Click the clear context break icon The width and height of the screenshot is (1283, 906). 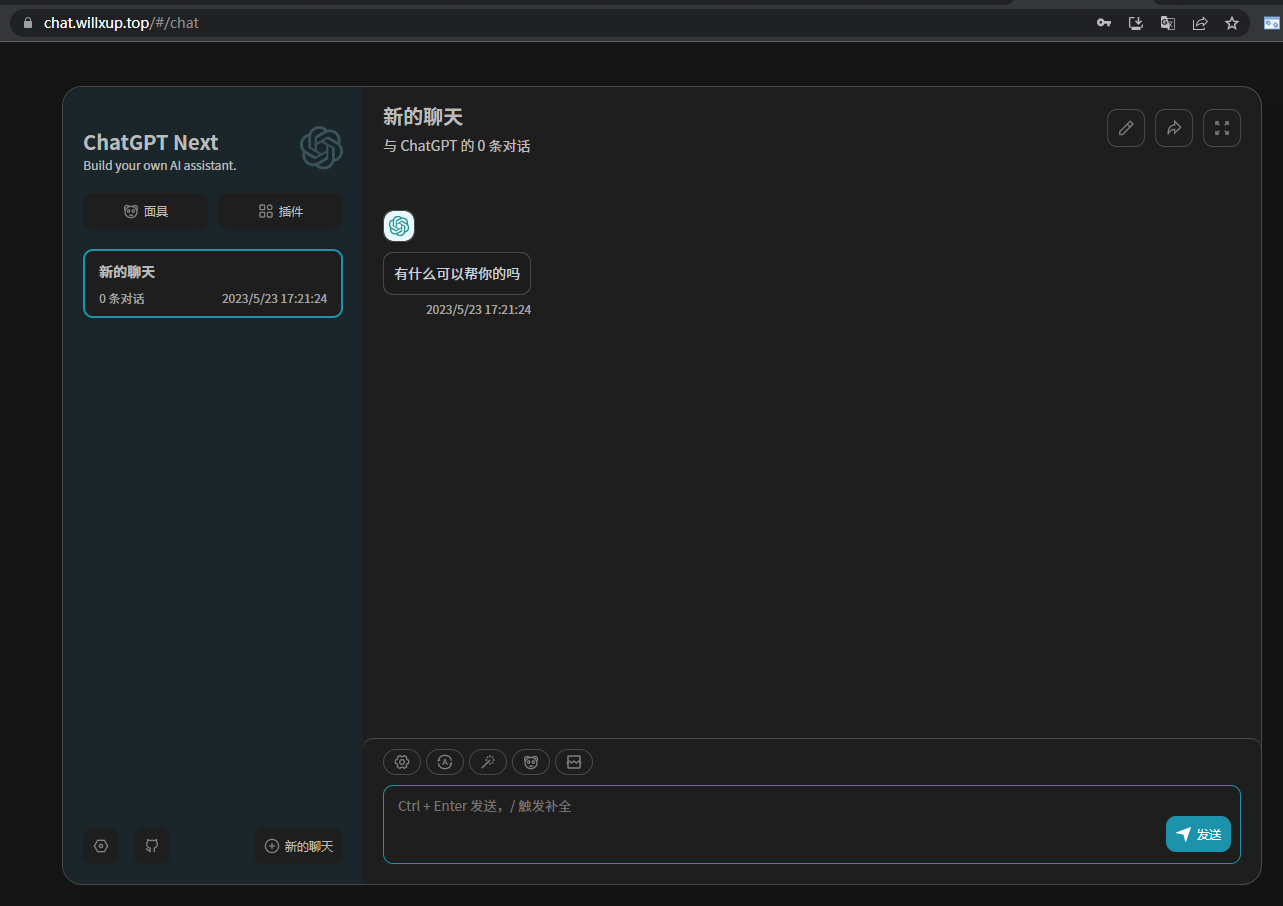(x=574, y=762)
